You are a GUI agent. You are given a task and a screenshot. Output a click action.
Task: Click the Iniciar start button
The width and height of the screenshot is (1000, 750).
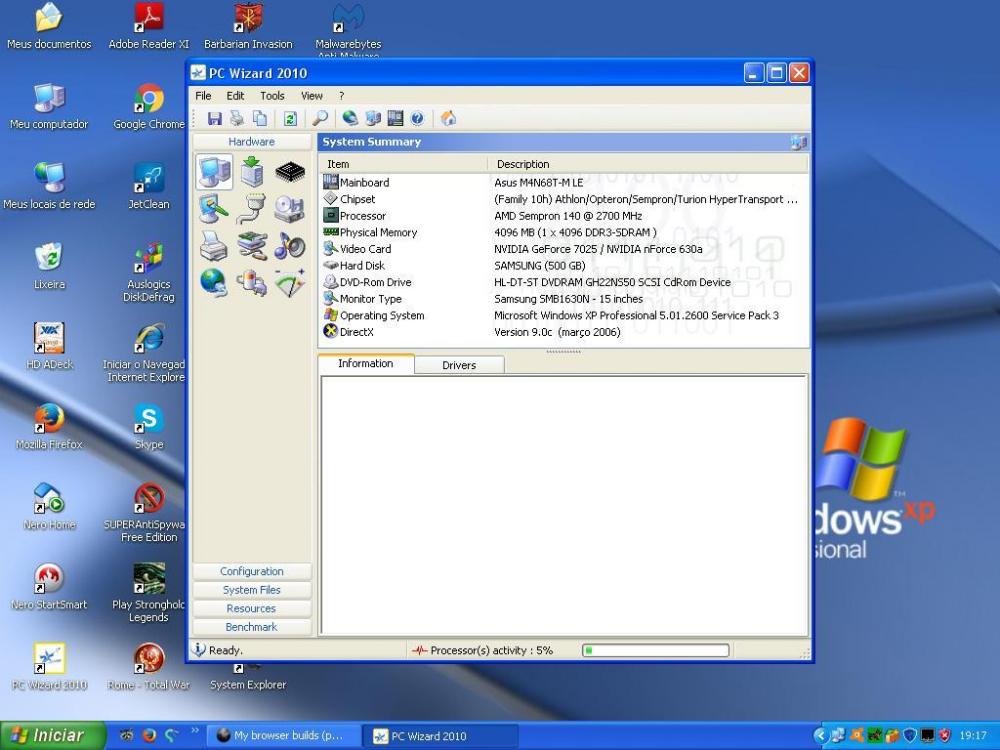click(x=52, y=735)
